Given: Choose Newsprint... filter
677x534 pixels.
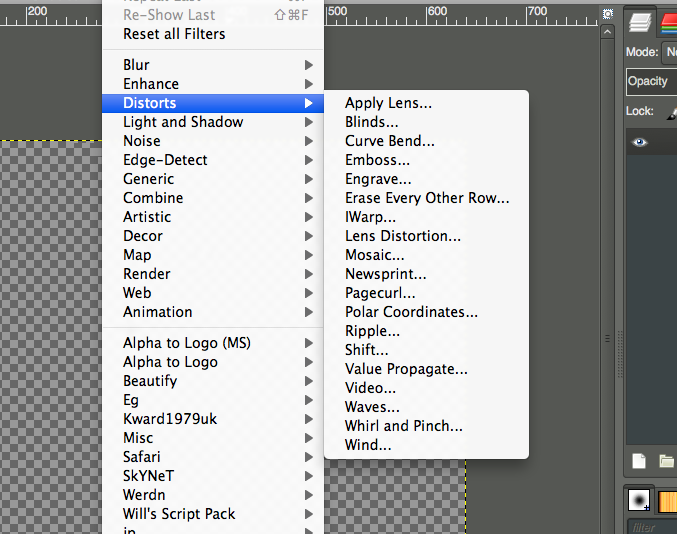Looking at the screenshot, I should tap(426, 274).
